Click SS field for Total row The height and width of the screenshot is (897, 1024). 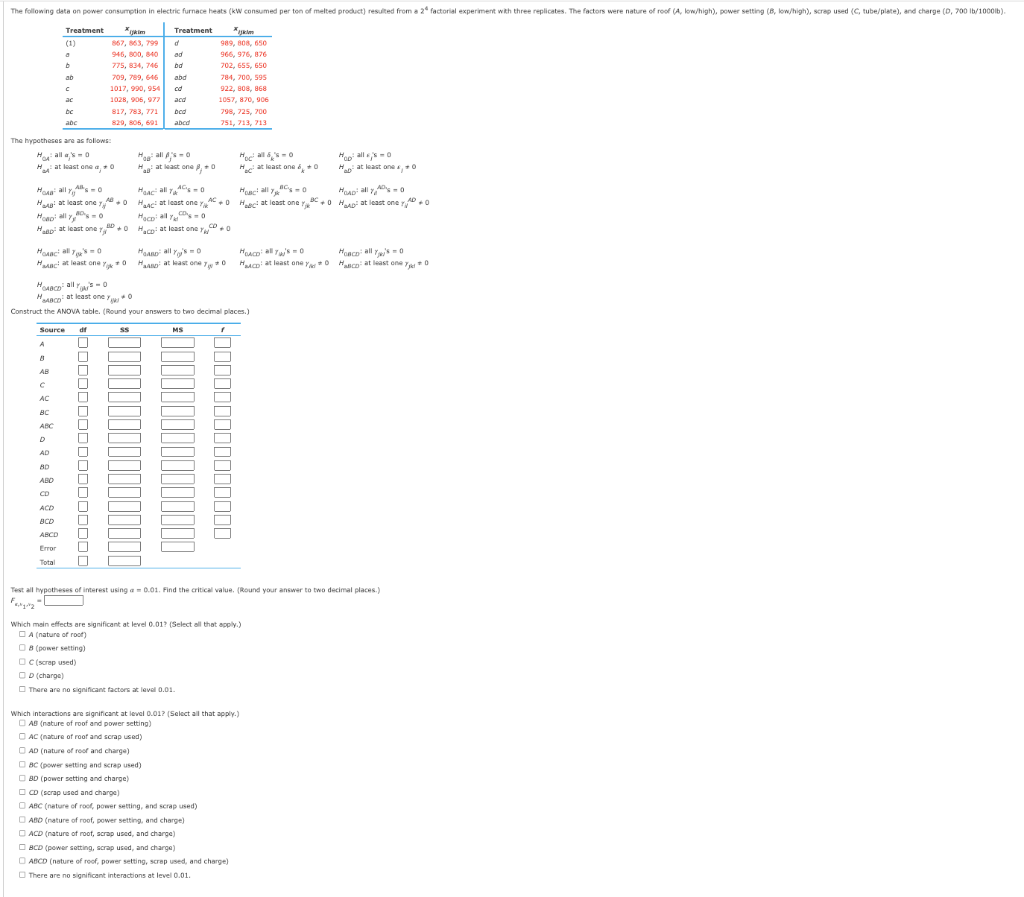pos(124,561)
